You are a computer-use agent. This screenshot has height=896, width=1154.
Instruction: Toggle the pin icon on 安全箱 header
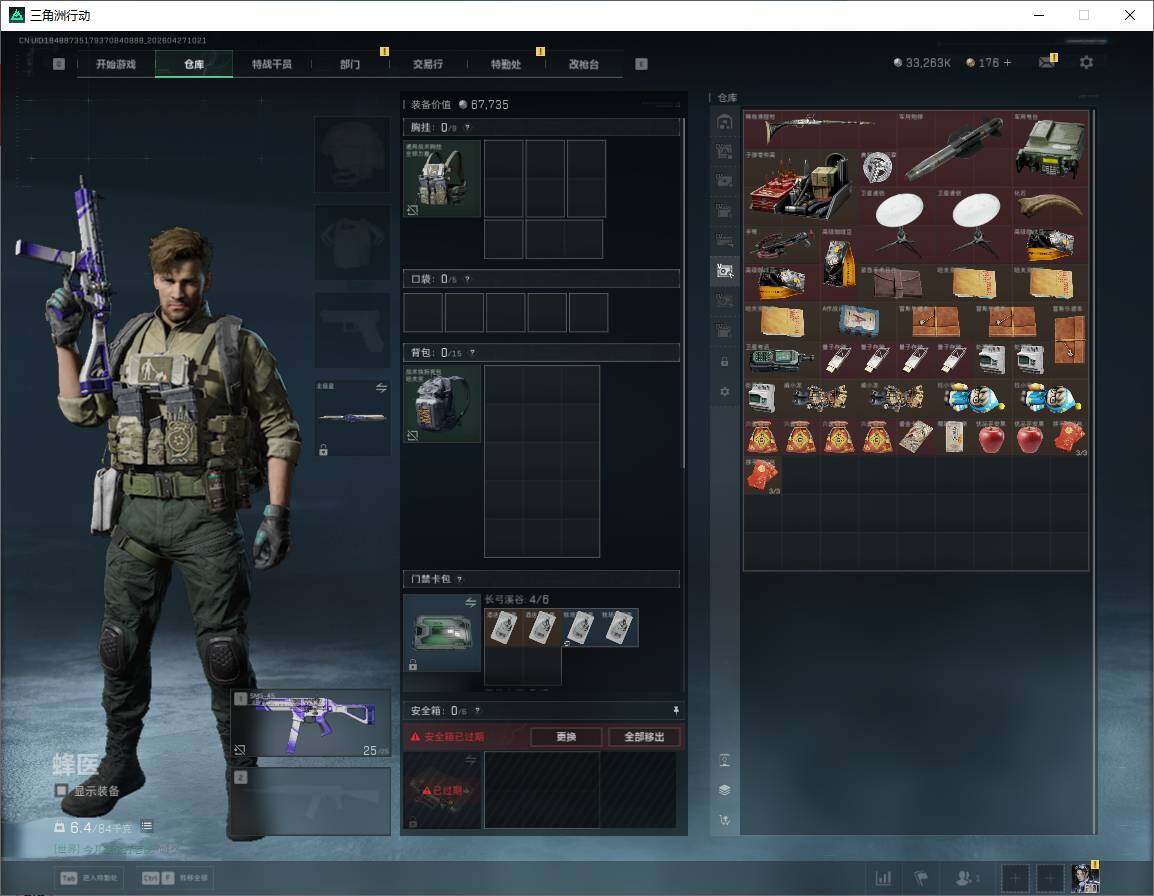[676, 710]
